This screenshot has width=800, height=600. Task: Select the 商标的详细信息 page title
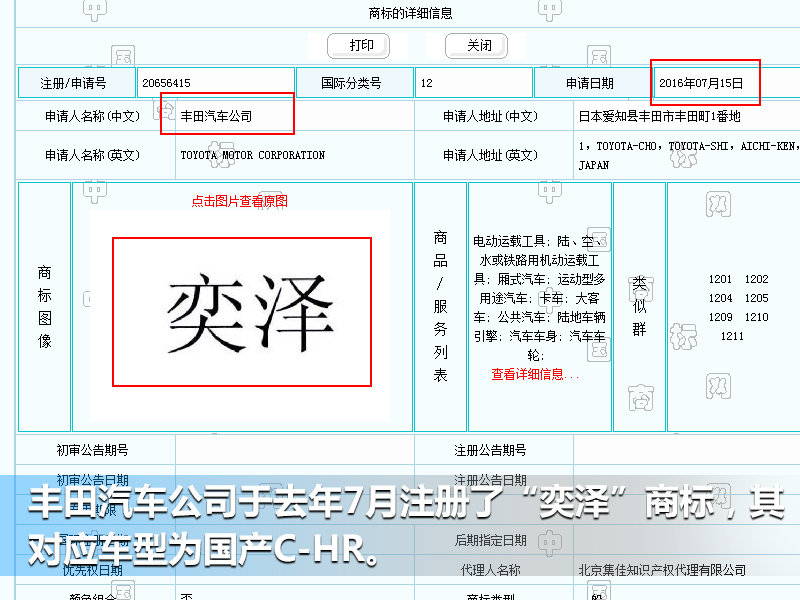[411, 13]
